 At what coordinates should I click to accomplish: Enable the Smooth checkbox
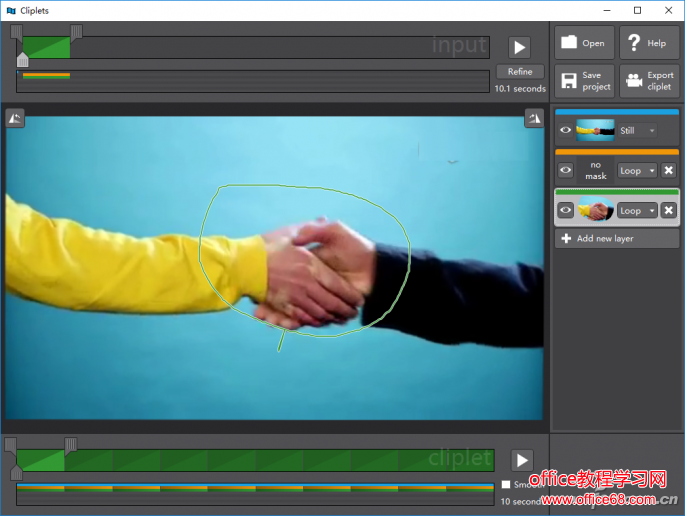507,485
